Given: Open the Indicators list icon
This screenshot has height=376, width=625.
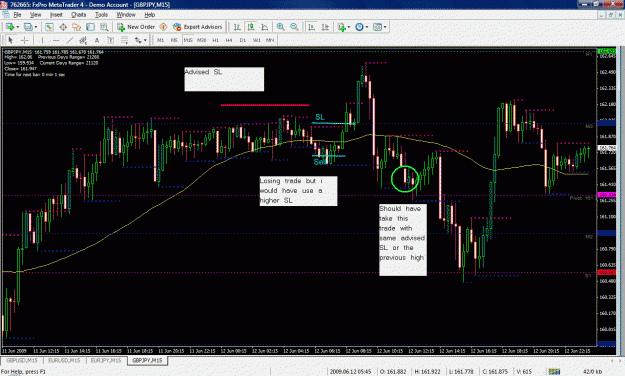Looking at the screenshot, I should coord(341,27).
